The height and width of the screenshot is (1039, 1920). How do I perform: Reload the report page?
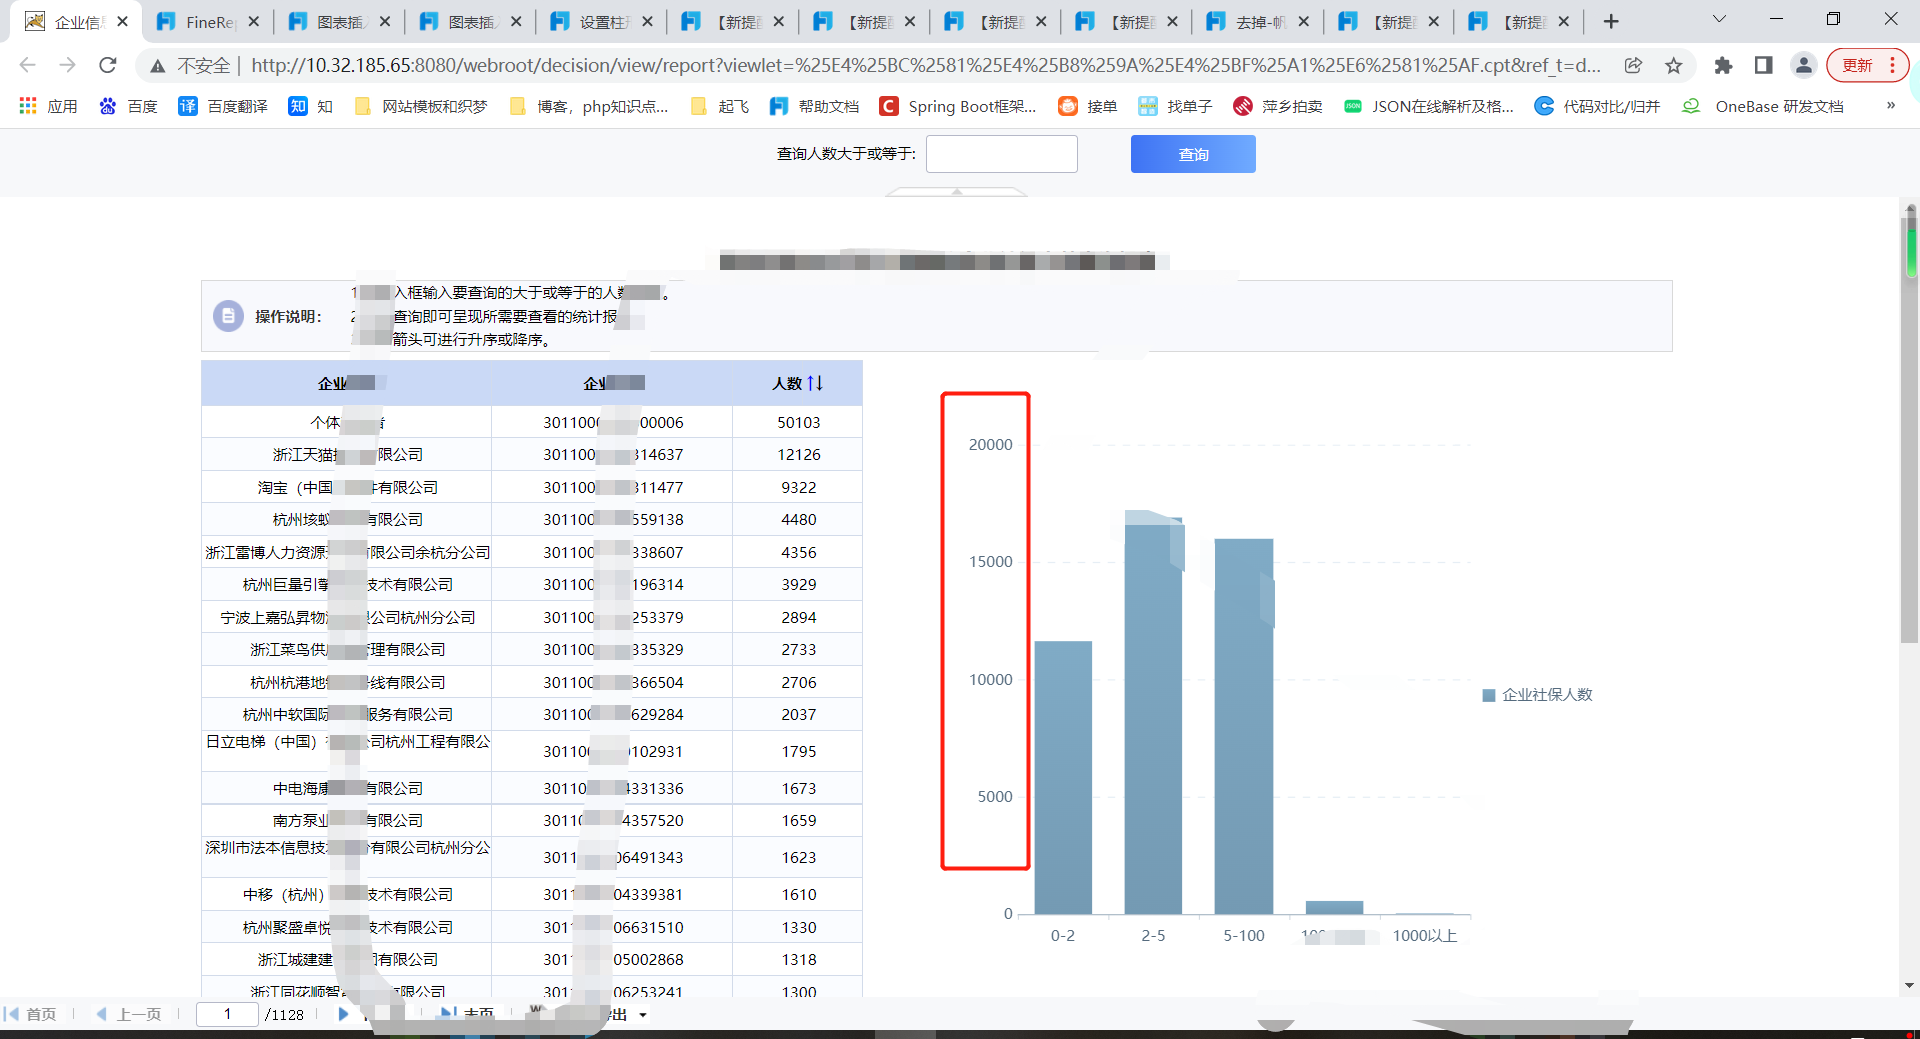[x=108, y=66]
